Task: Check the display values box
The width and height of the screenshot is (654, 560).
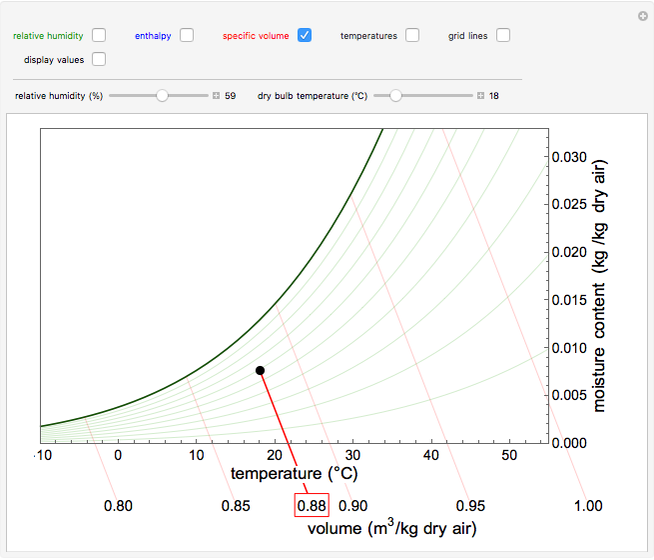Action: (x=99, y=59)
